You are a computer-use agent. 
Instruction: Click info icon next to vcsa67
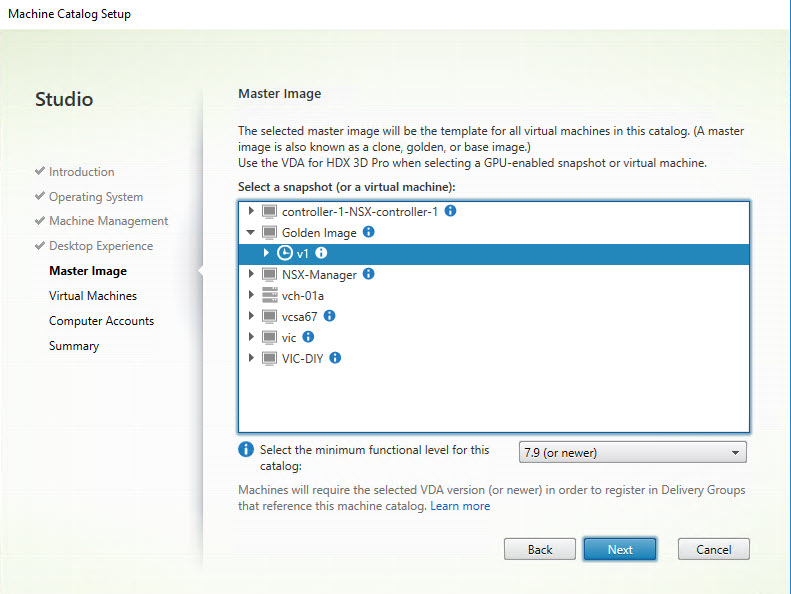(329, 316)
